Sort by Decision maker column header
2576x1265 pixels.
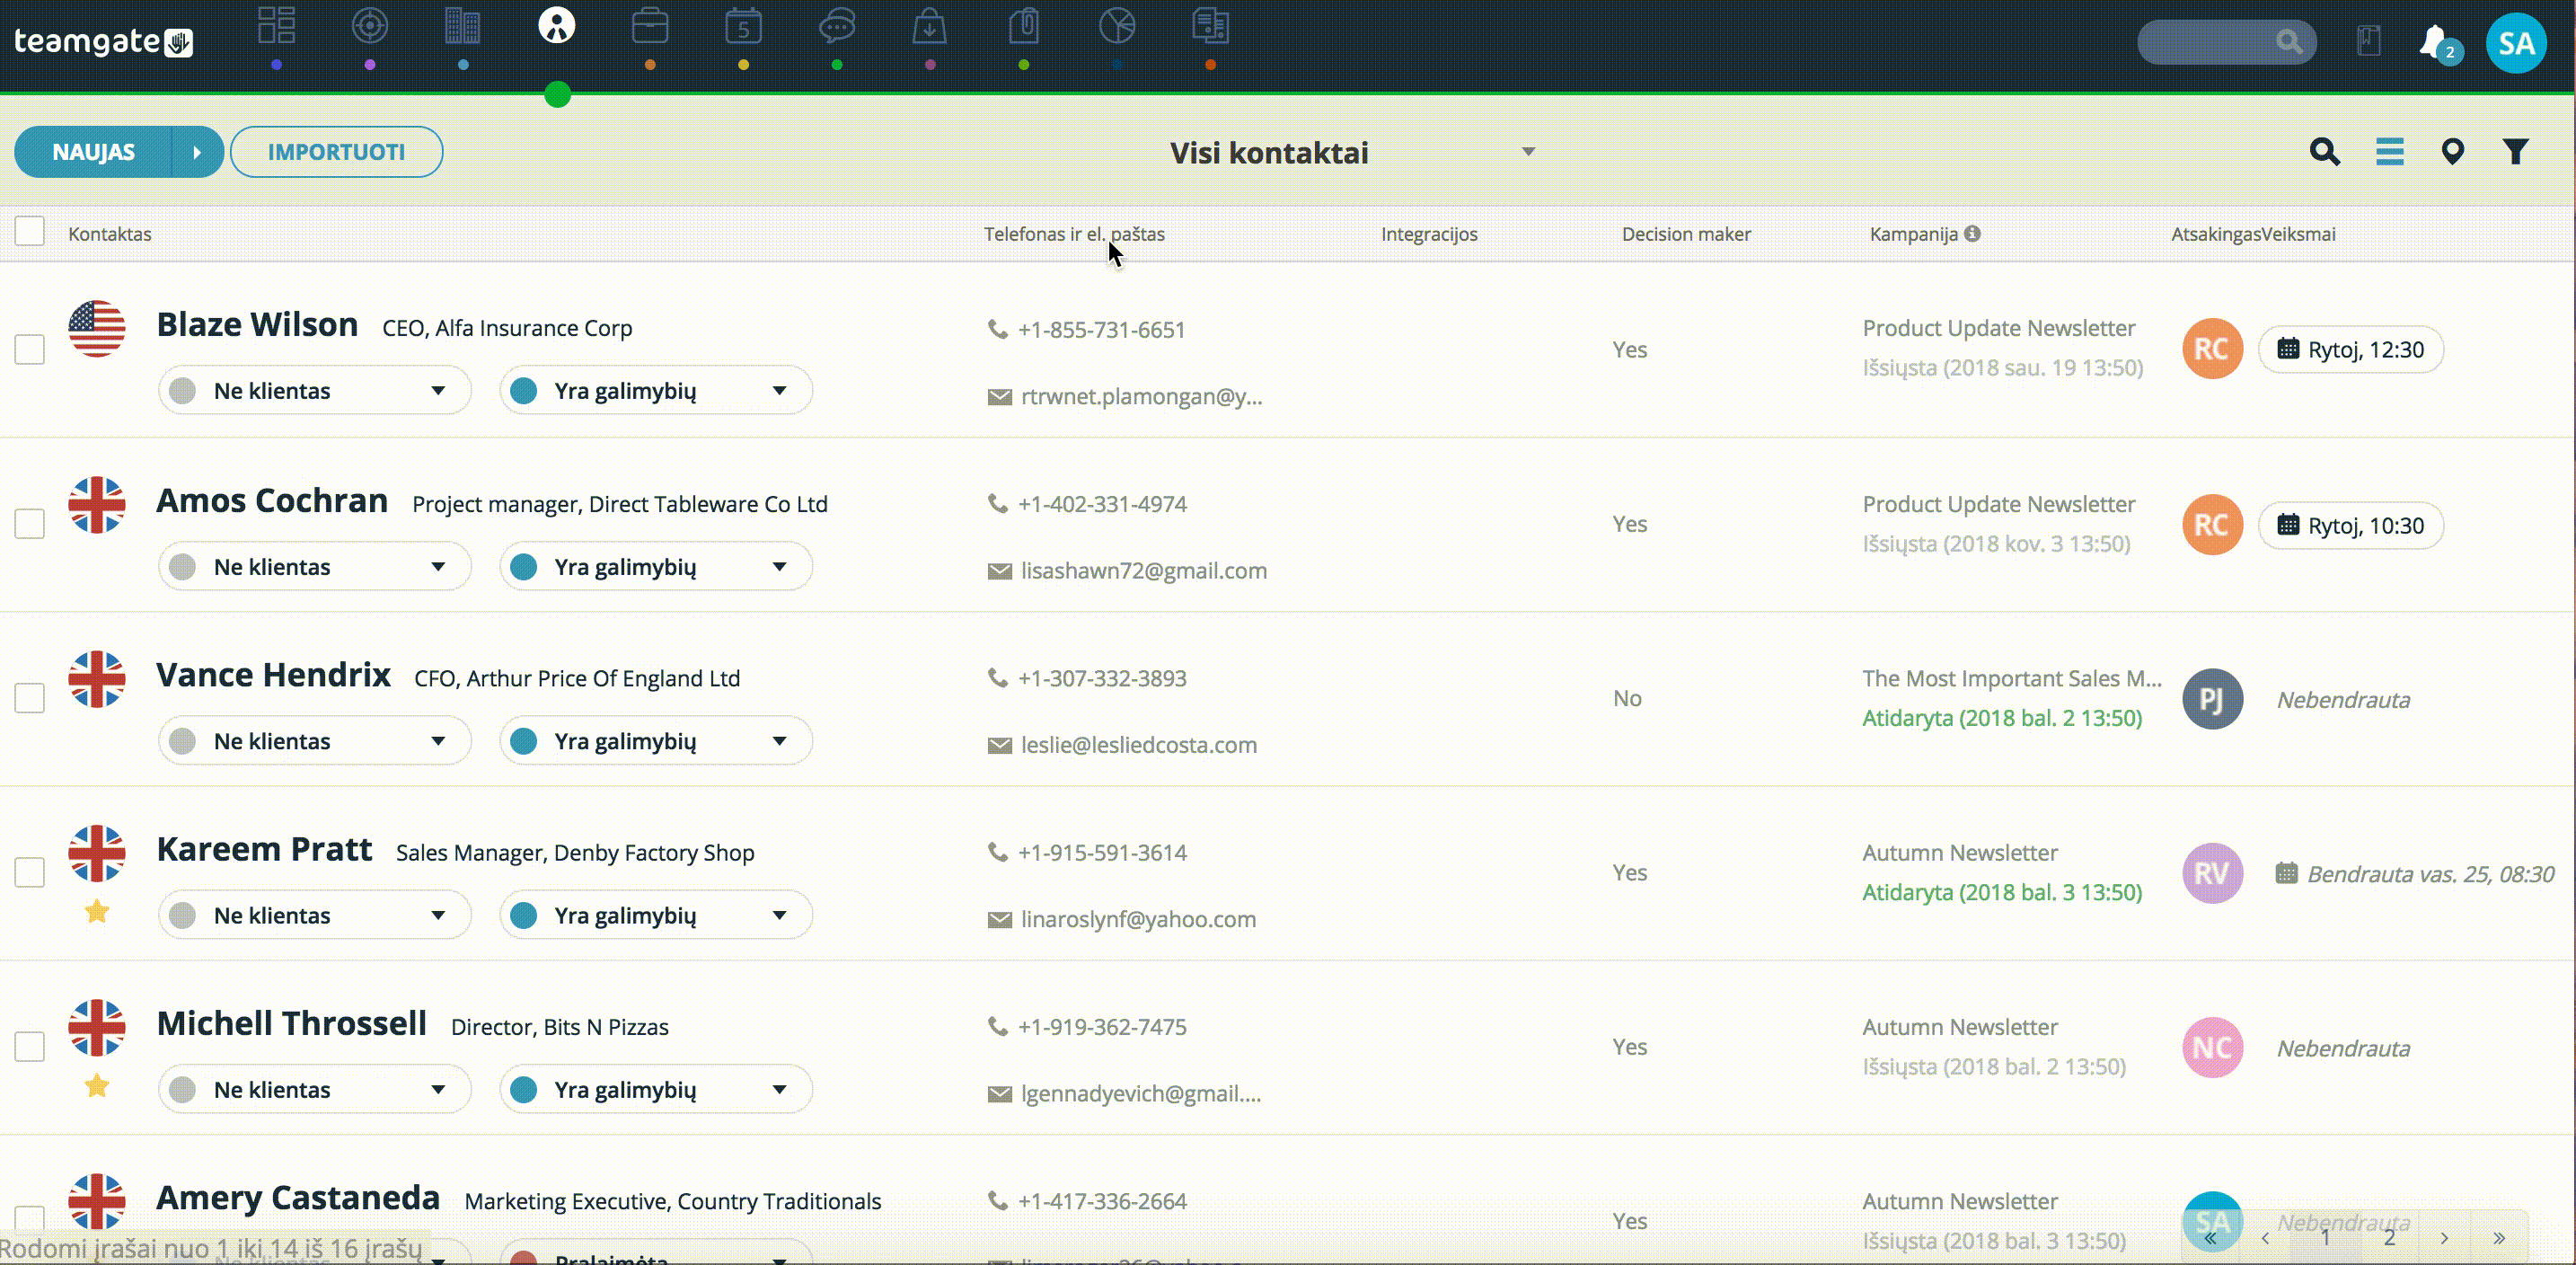tap(1686, 233)
